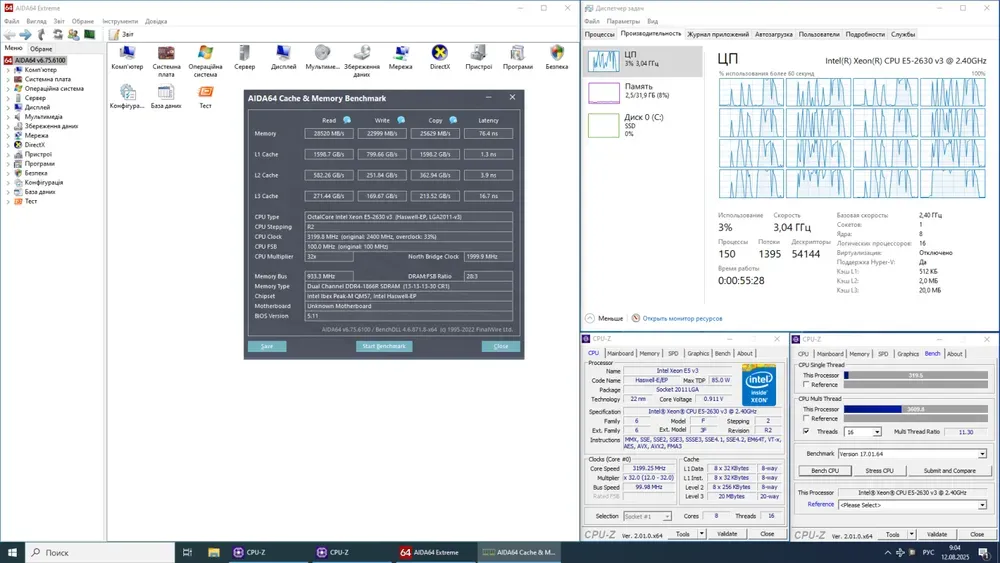This screenshot has height=563, width=1000.
Task: Expand the Дисплей tree node in sidebar
Action: tap(9, 108)
